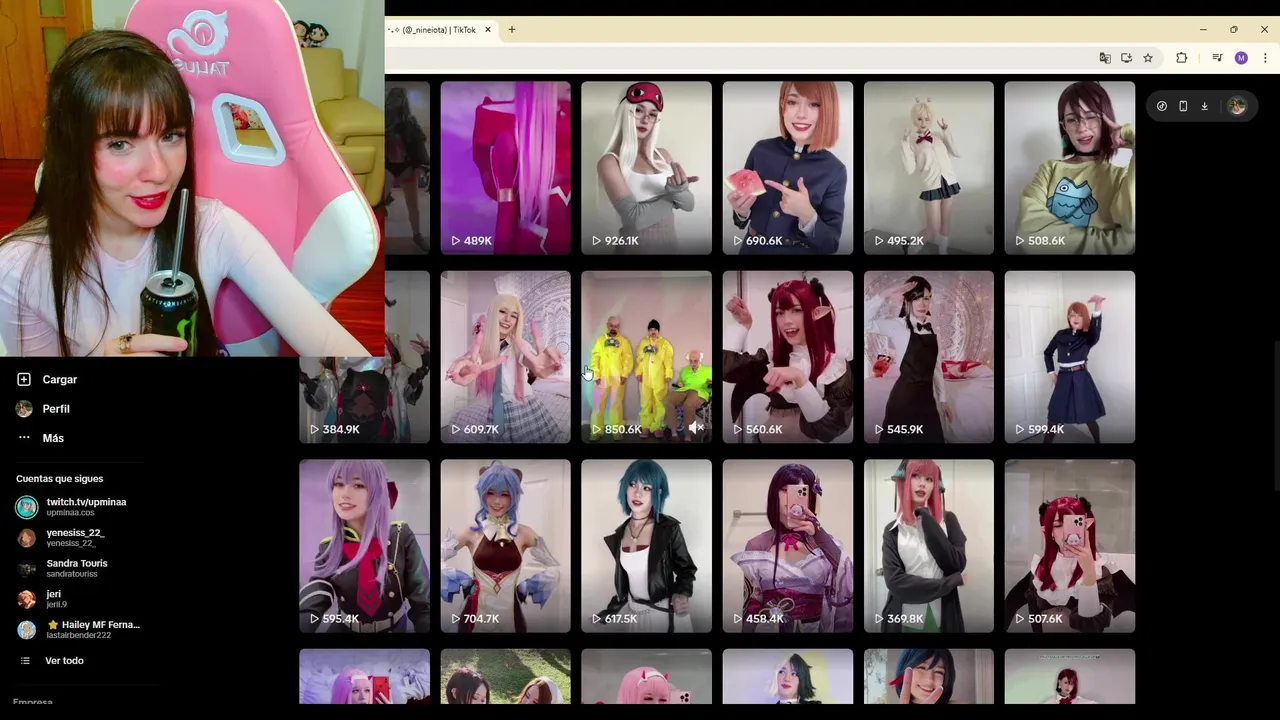Image resolution: width=1280 pixels, height=720 pixels.
Task: Click the Cargar label in sidebar
Action: (x=60, y=380)
